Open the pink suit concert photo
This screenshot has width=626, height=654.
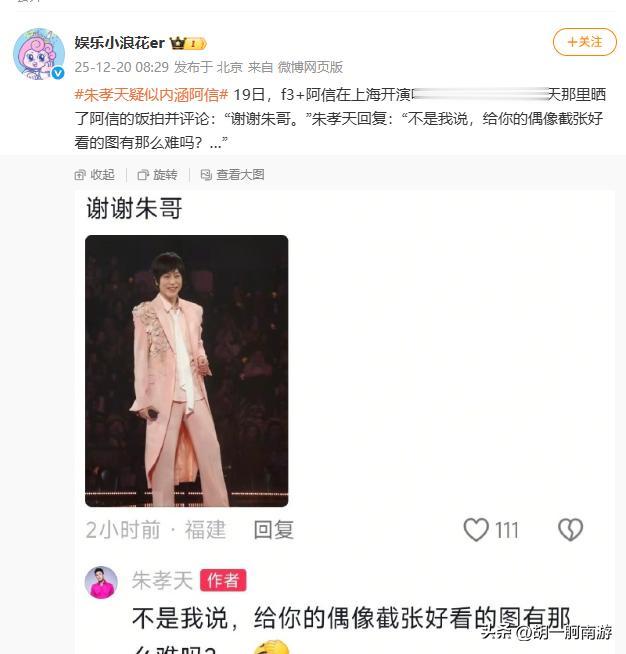pyautogui.click(x=186, y=371)
